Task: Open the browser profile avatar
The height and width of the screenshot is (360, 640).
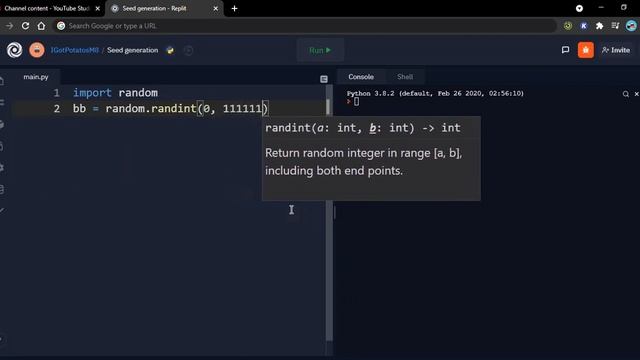Action: point(631,26)
